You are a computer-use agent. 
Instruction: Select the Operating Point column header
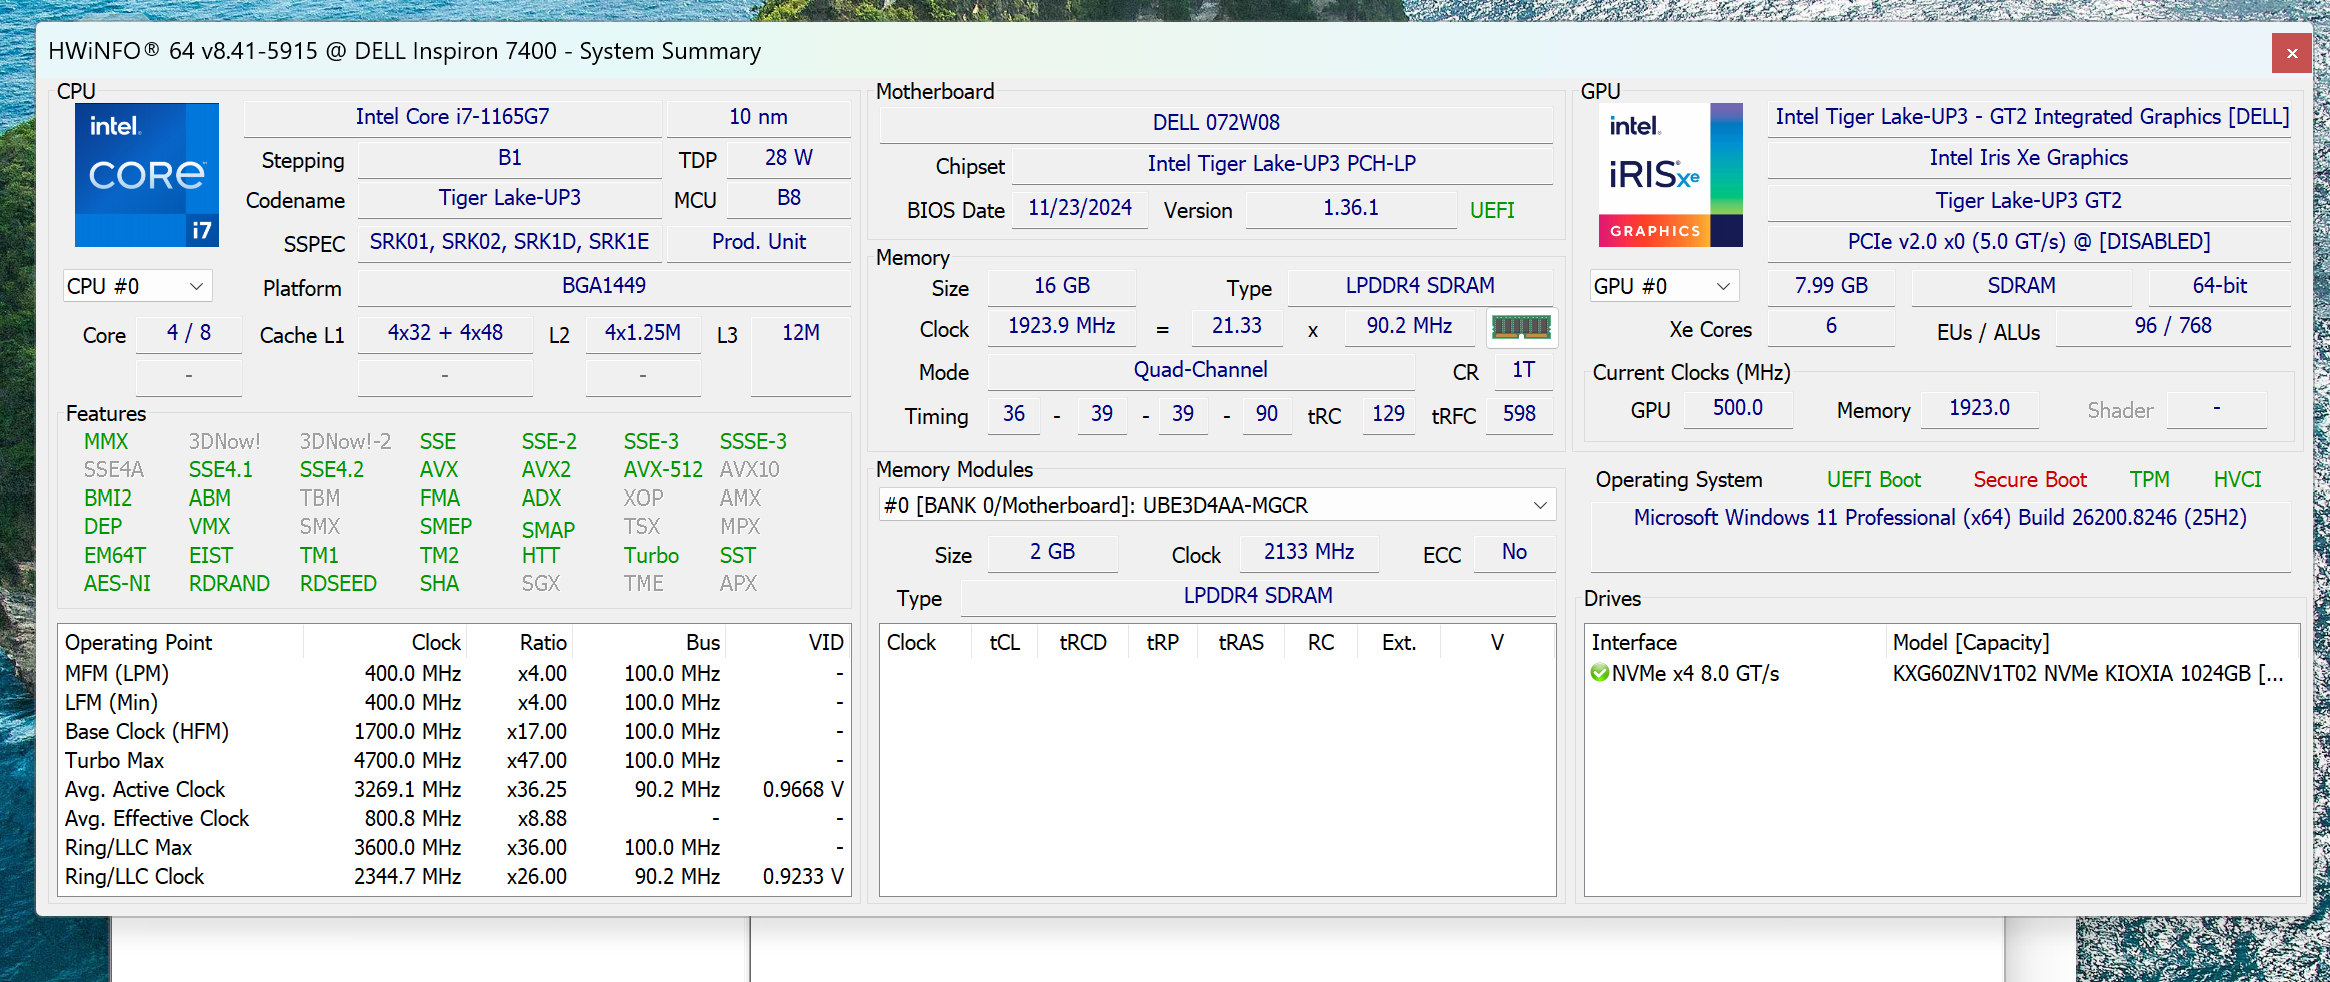(x=180, y=642)
